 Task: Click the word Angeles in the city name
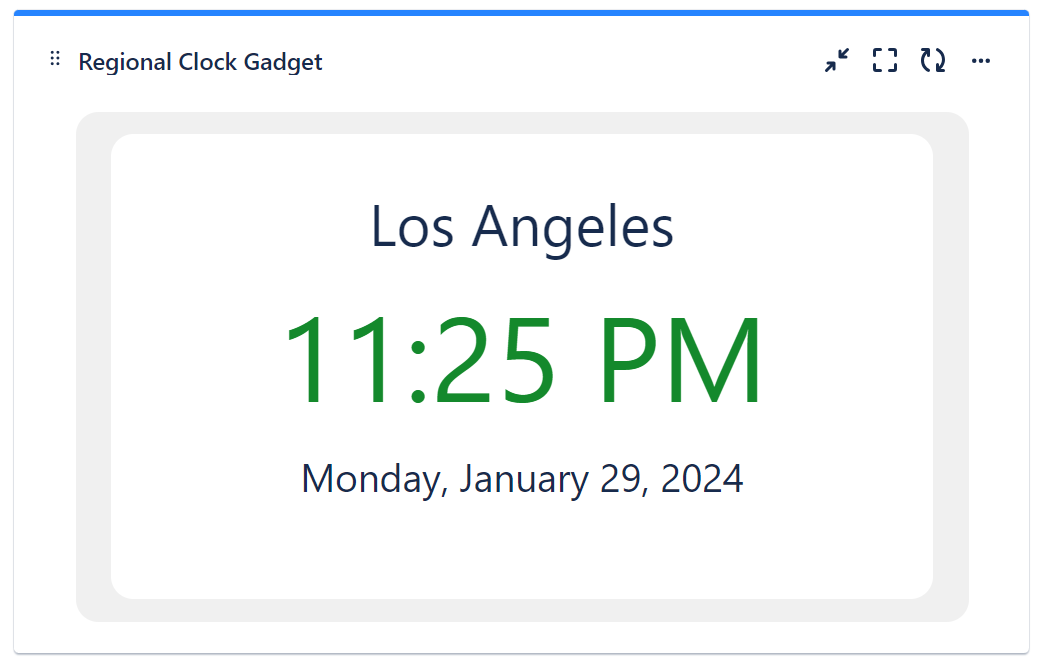point(573,228)
